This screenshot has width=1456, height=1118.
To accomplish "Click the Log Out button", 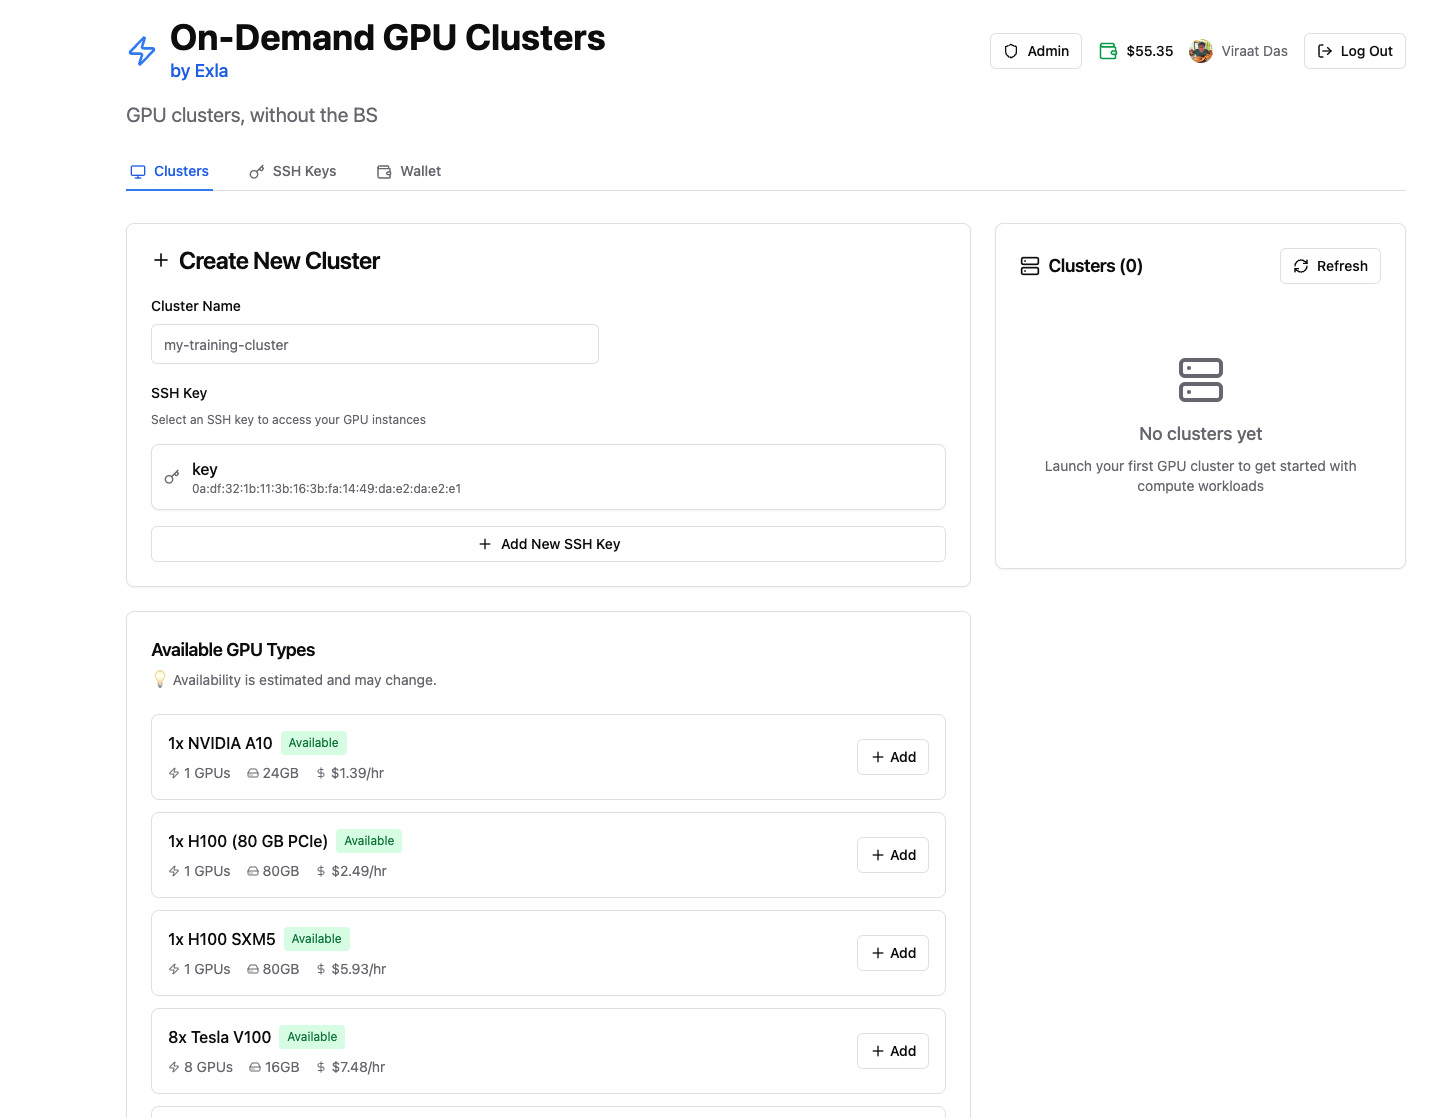I will 1355,51.
